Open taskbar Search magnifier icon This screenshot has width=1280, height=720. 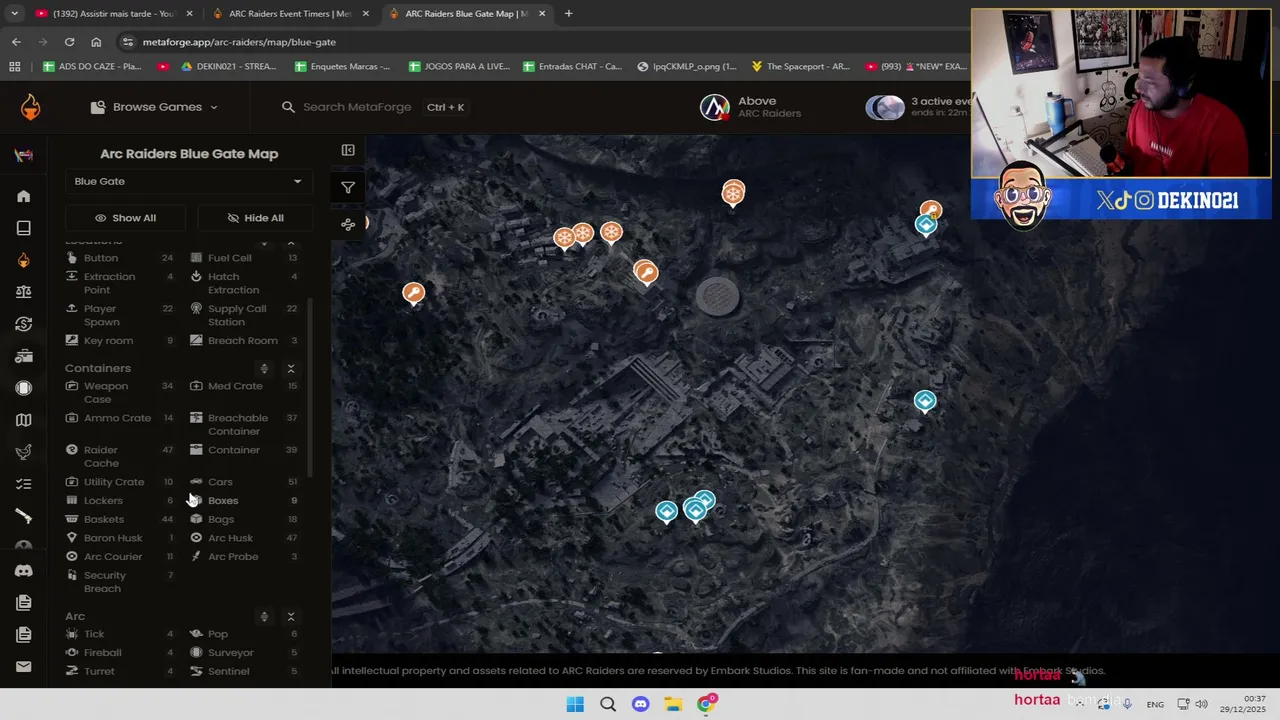608,704
